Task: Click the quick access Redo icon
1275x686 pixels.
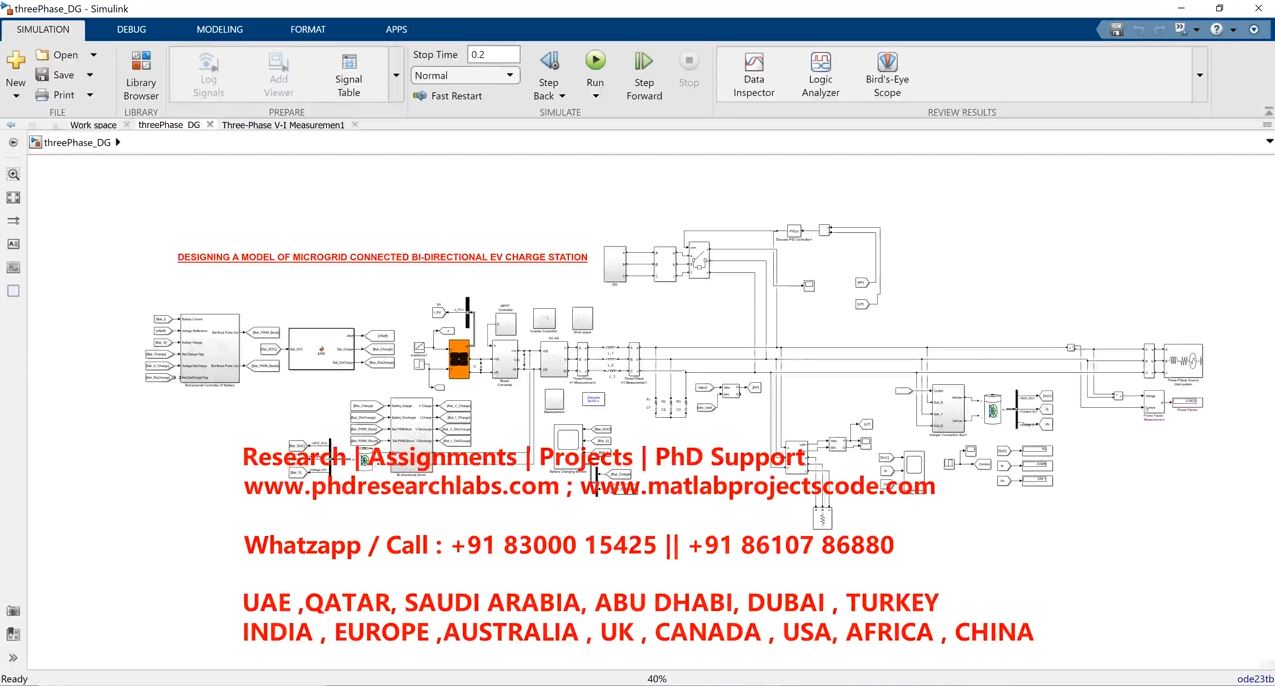Action: tap(1161, 30)
